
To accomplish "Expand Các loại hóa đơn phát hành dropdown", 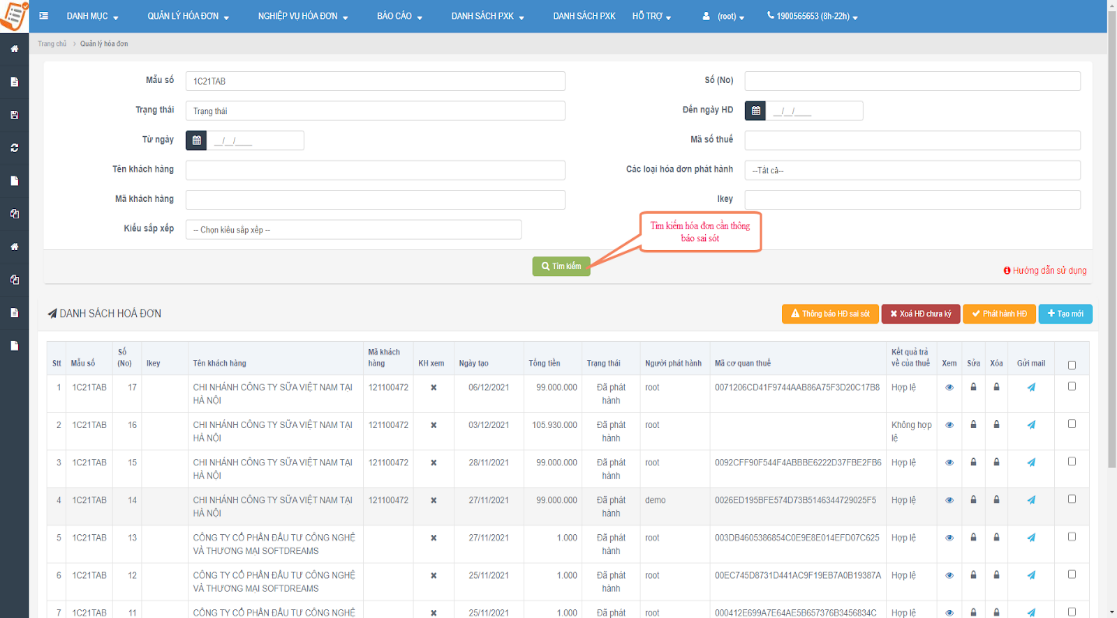I will coord(912,170).
